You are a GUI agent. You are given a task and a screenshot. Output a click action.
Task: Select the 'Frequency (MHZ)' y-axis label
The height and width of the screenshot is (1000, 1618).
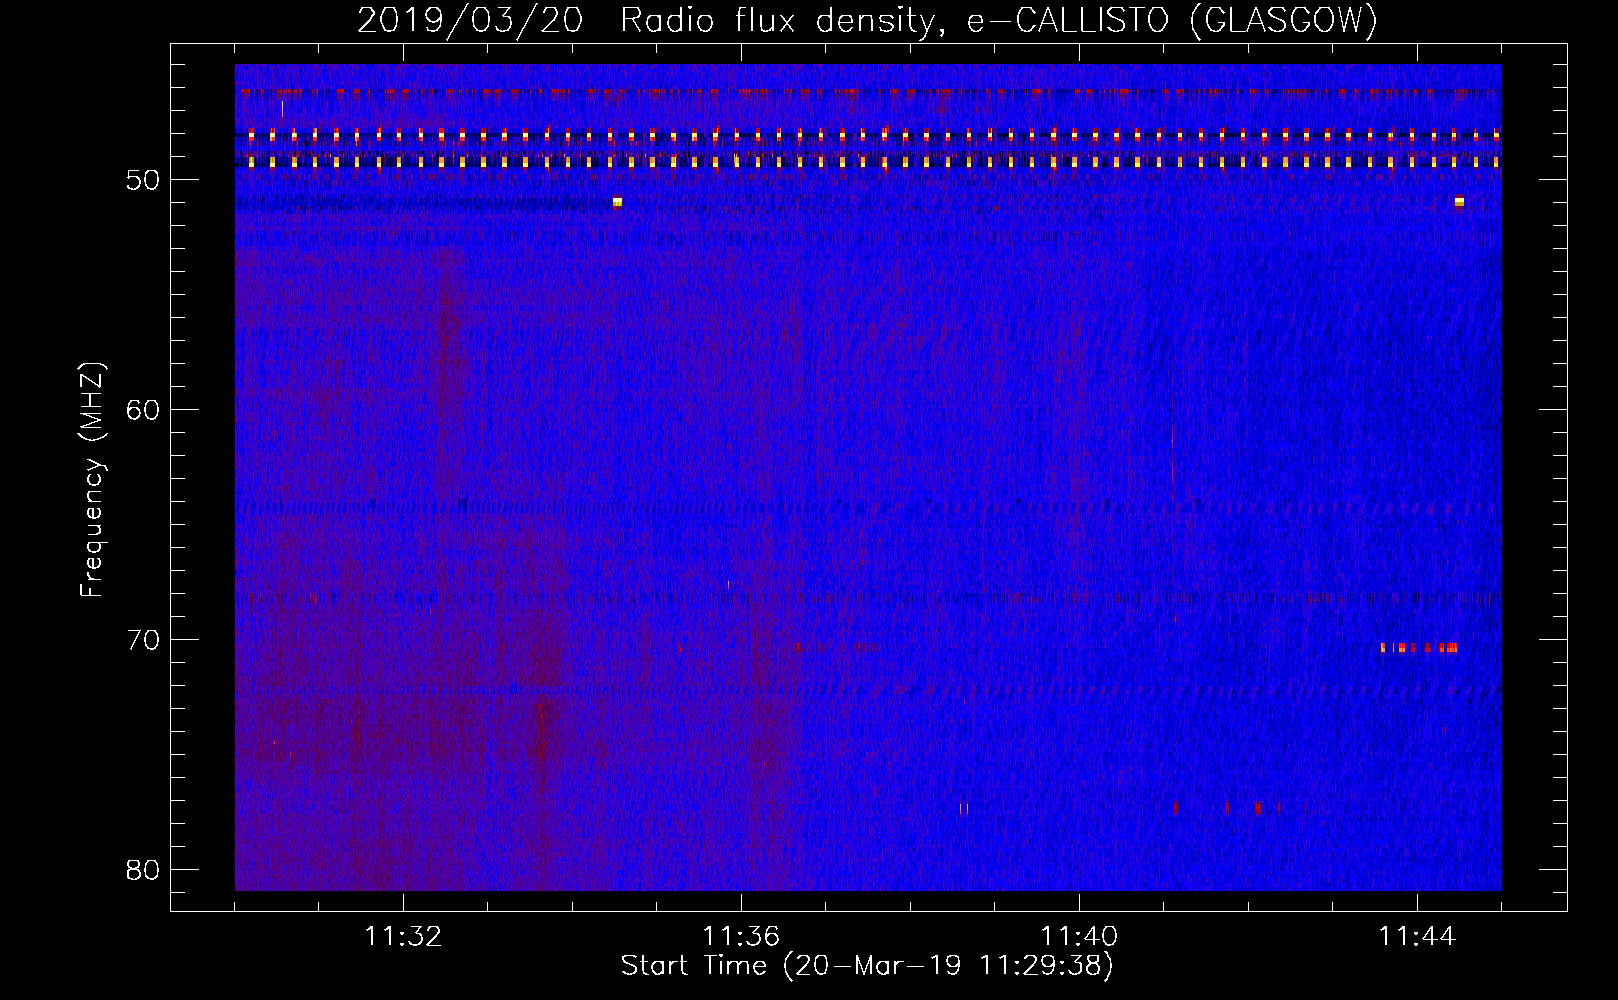(x=92, y=479)
